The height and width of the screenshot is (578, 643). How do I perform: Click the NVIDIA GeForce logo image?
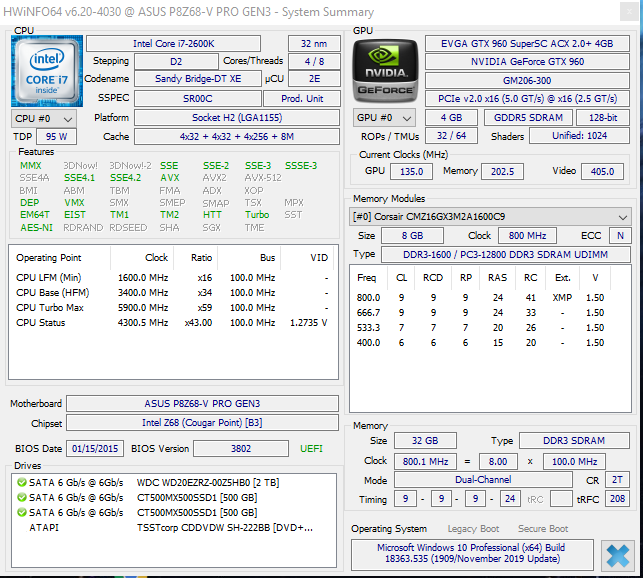385,71
